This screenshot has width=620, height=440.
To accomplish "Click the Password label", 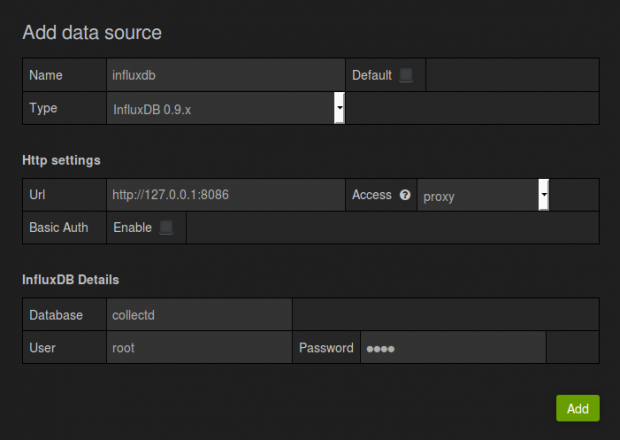I will point(326,348).
